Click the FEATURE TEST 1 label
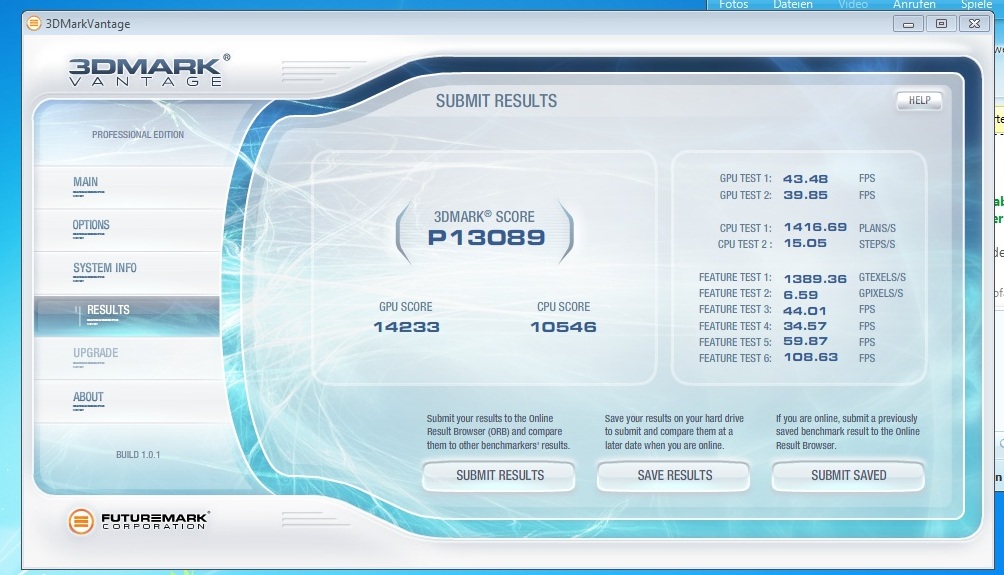 click(734, 278)
